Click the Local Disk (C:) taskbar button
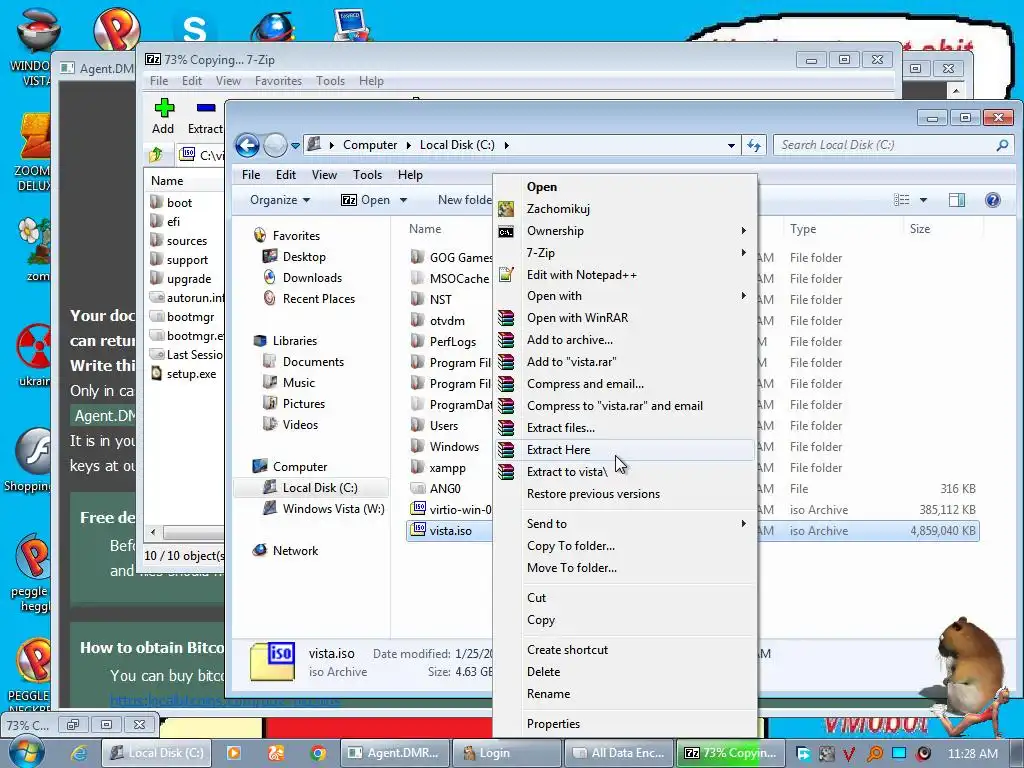The image size is (1024, 768). (156, 753)
